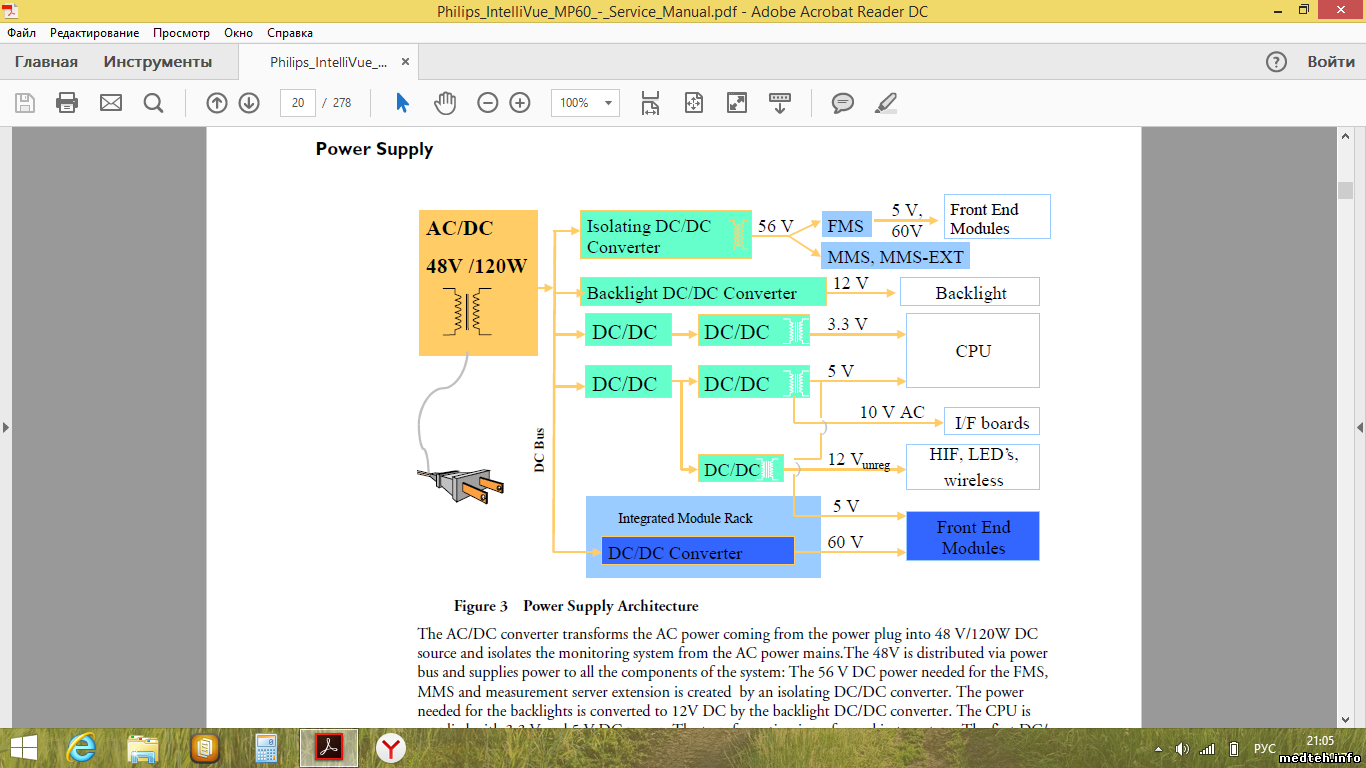This screenshot has width=1366, height=768.
Task: Open Yandex Browser from the taskbar
Action: (391, 747)
